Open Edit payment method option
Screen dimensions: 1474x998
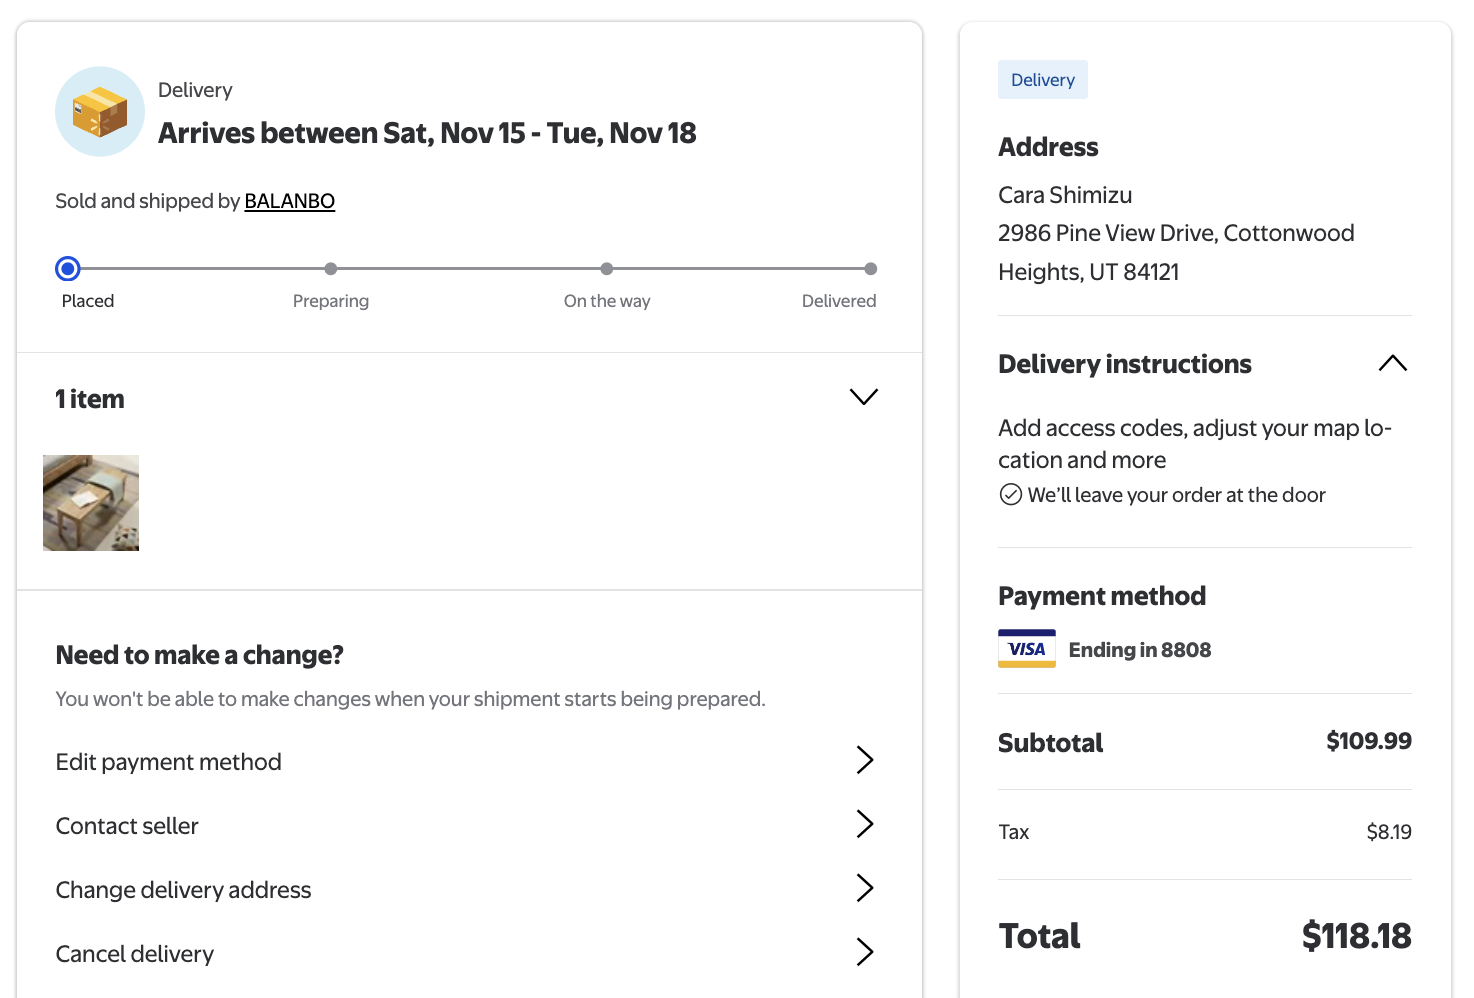(169, 762)
